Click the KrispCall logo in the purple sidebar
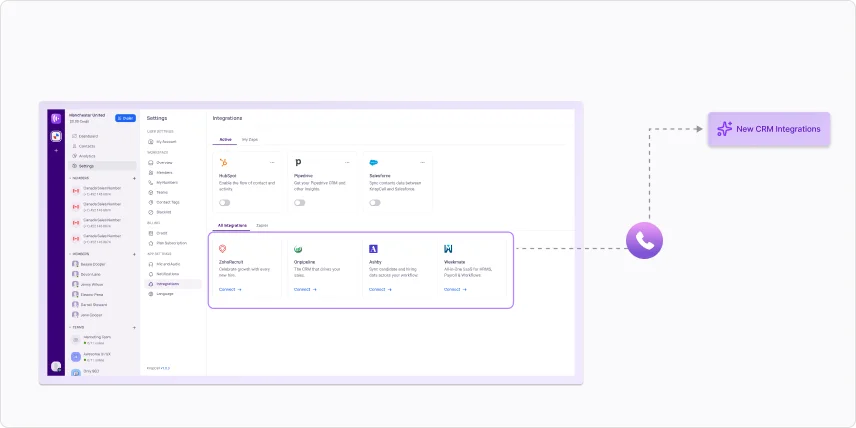 click(x=56, y=118)
